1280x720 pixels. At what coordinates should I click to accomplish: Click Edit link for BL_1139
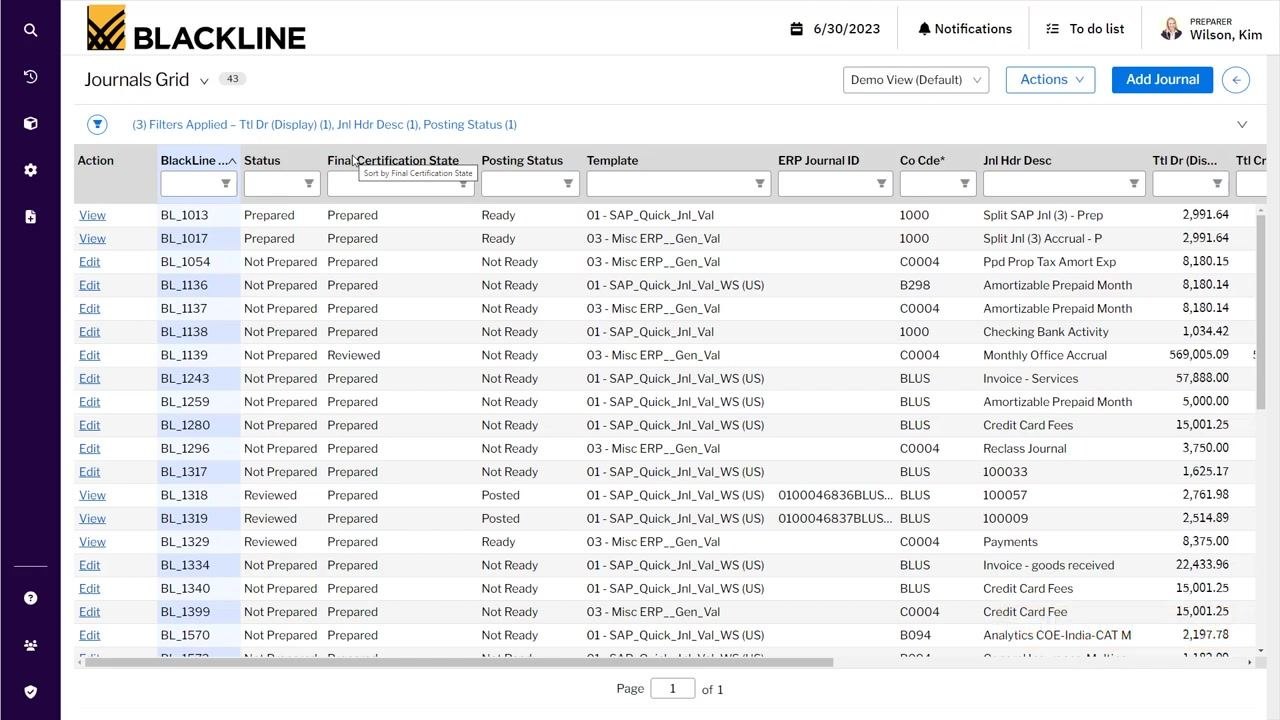(90, 355)
